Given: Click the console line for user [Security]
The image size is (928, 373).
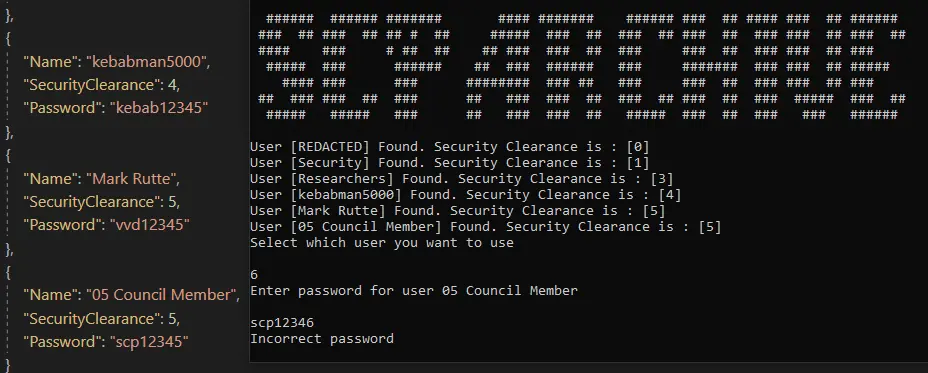Looking at the screenshot, I should (450, 163).
